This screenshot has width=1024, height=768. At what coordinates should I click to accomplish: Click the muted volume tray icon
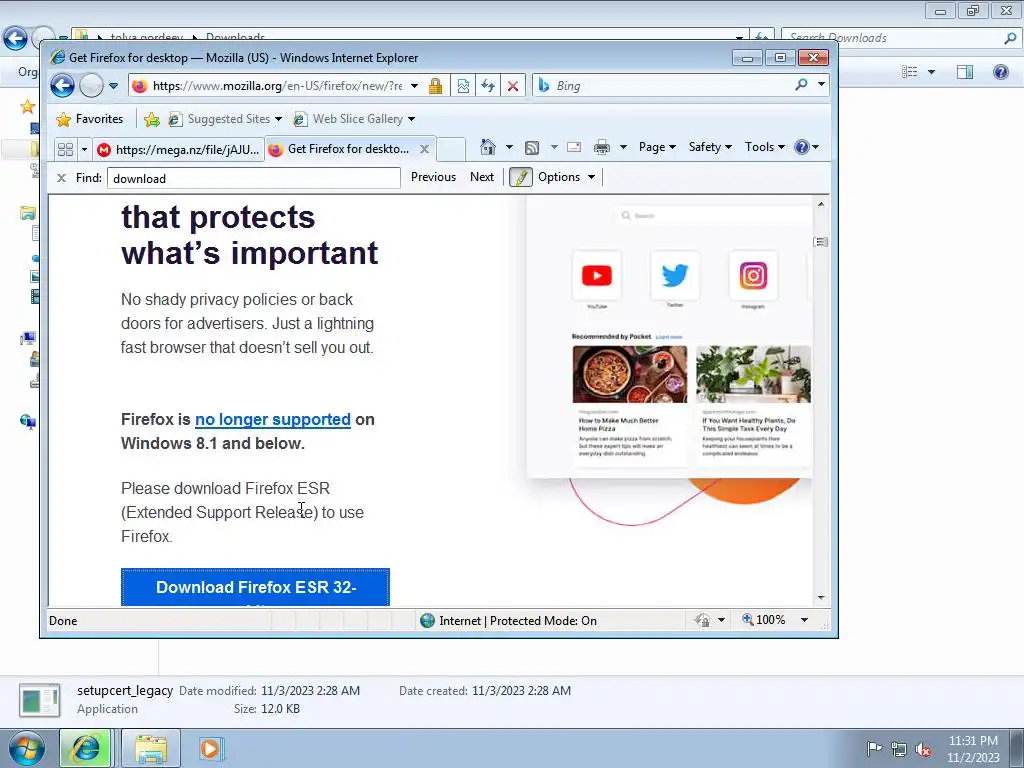coord(923,749)
